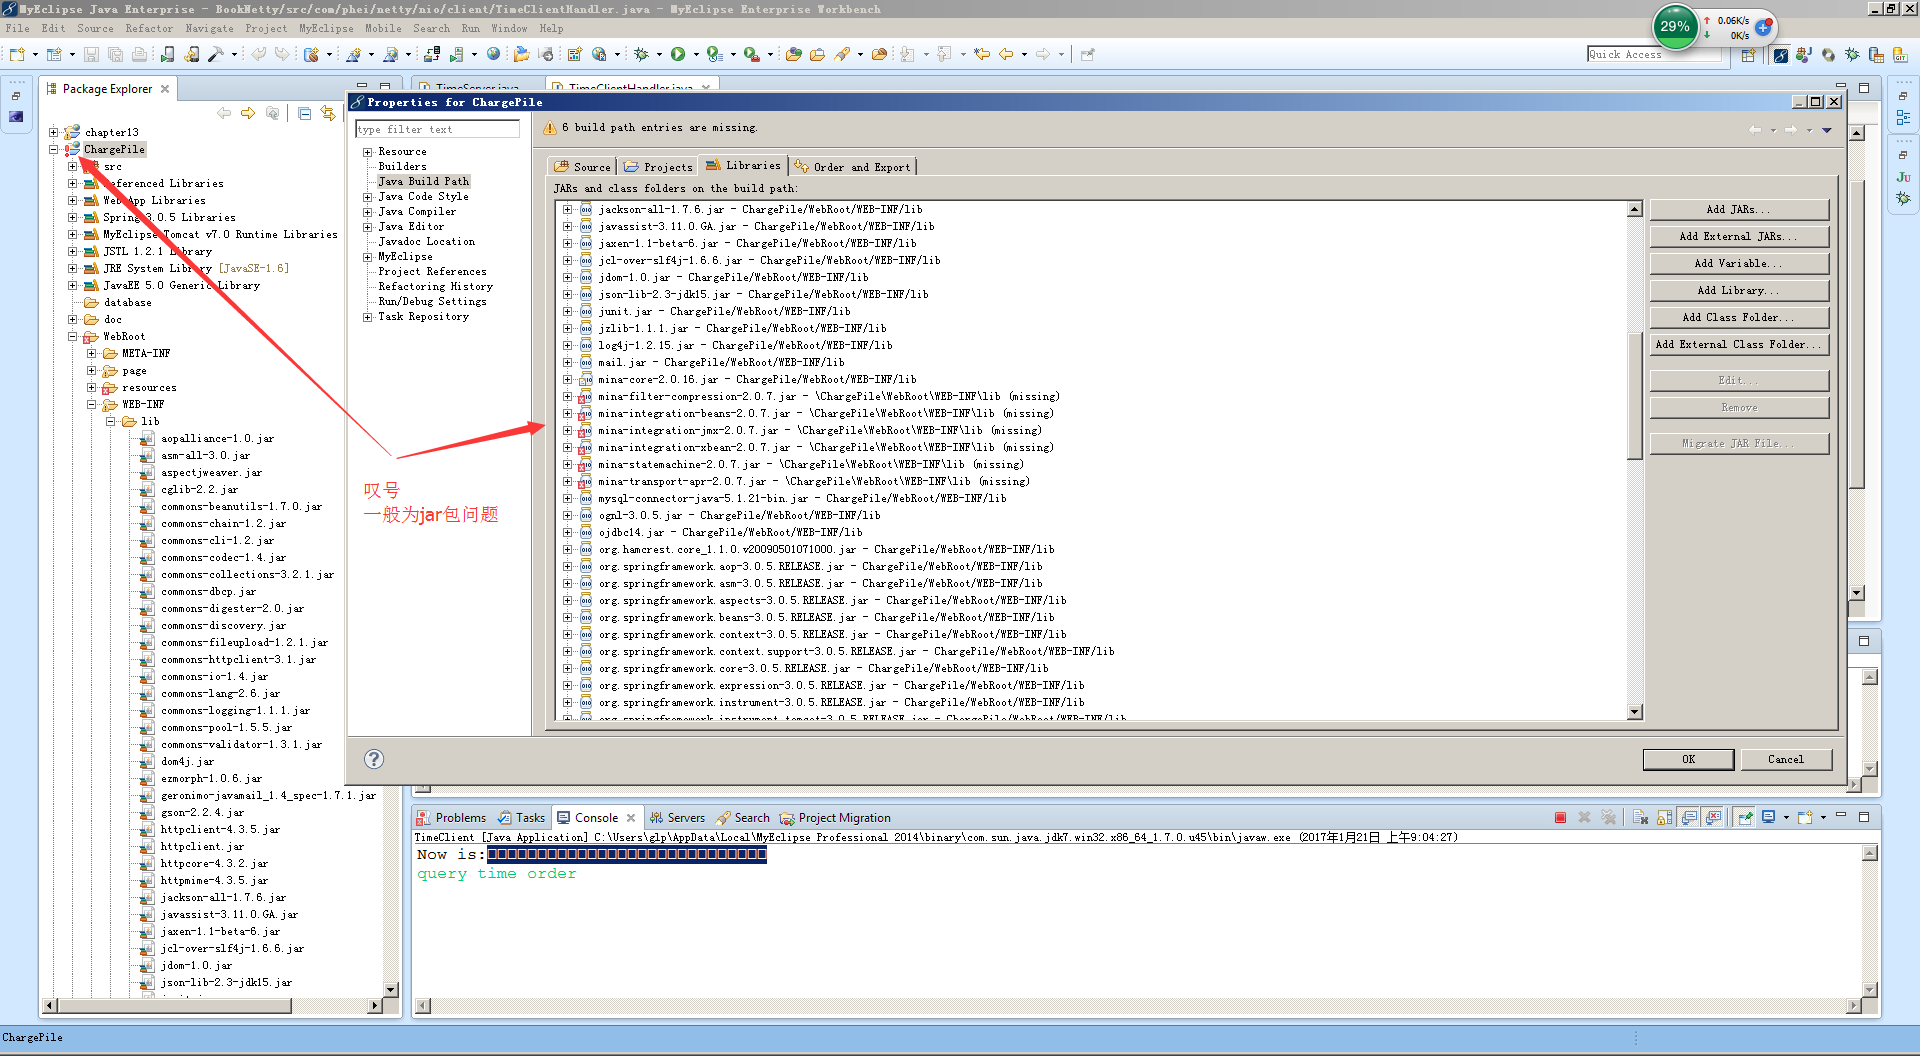Click the Display Selected Console monitor icon
This screenshot has width=1920, height=1056.
1769,817
